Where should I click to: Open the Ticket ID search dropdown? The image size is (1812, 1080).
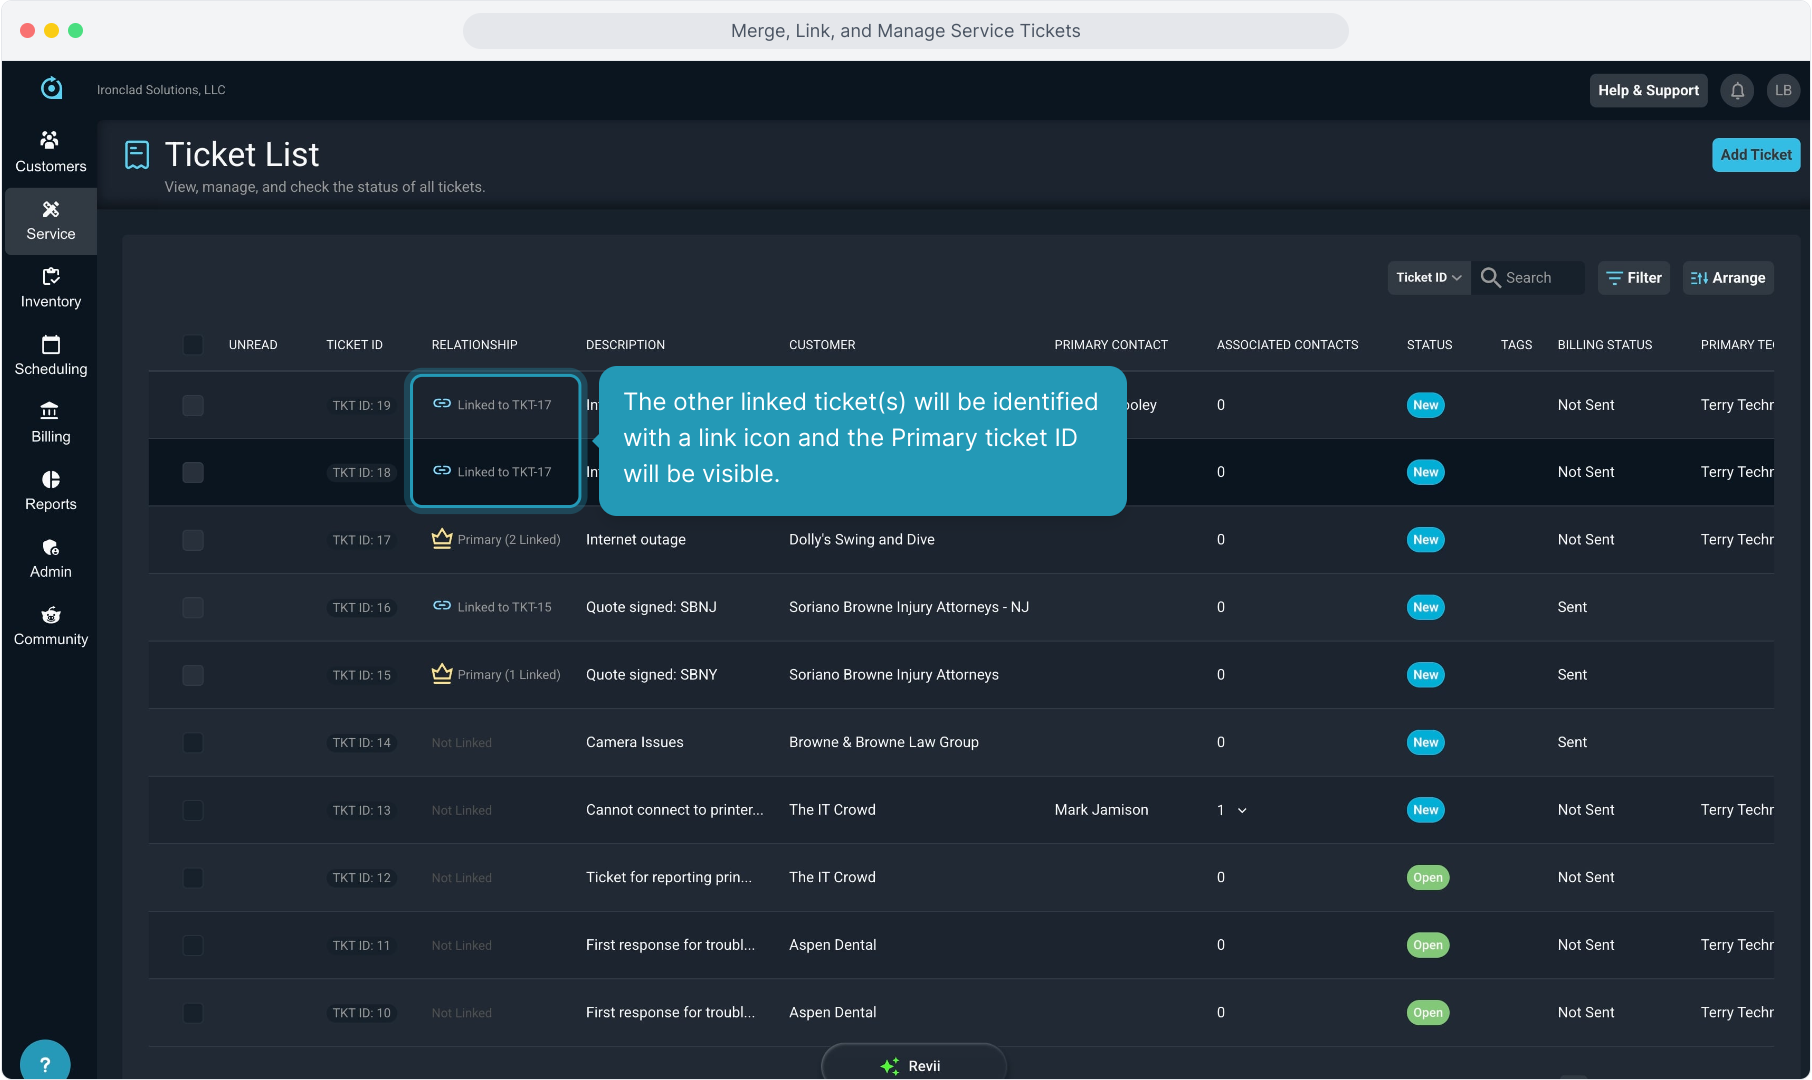point(1428,278)
